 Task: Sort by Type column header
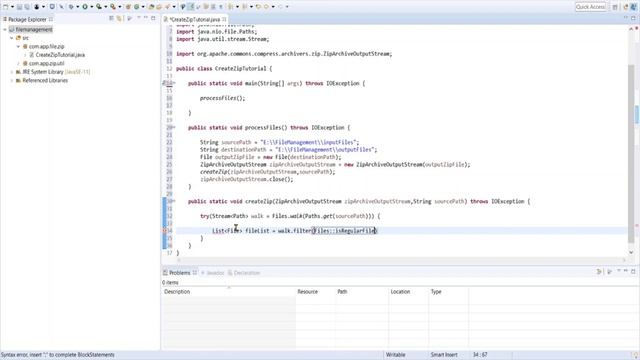448,291
